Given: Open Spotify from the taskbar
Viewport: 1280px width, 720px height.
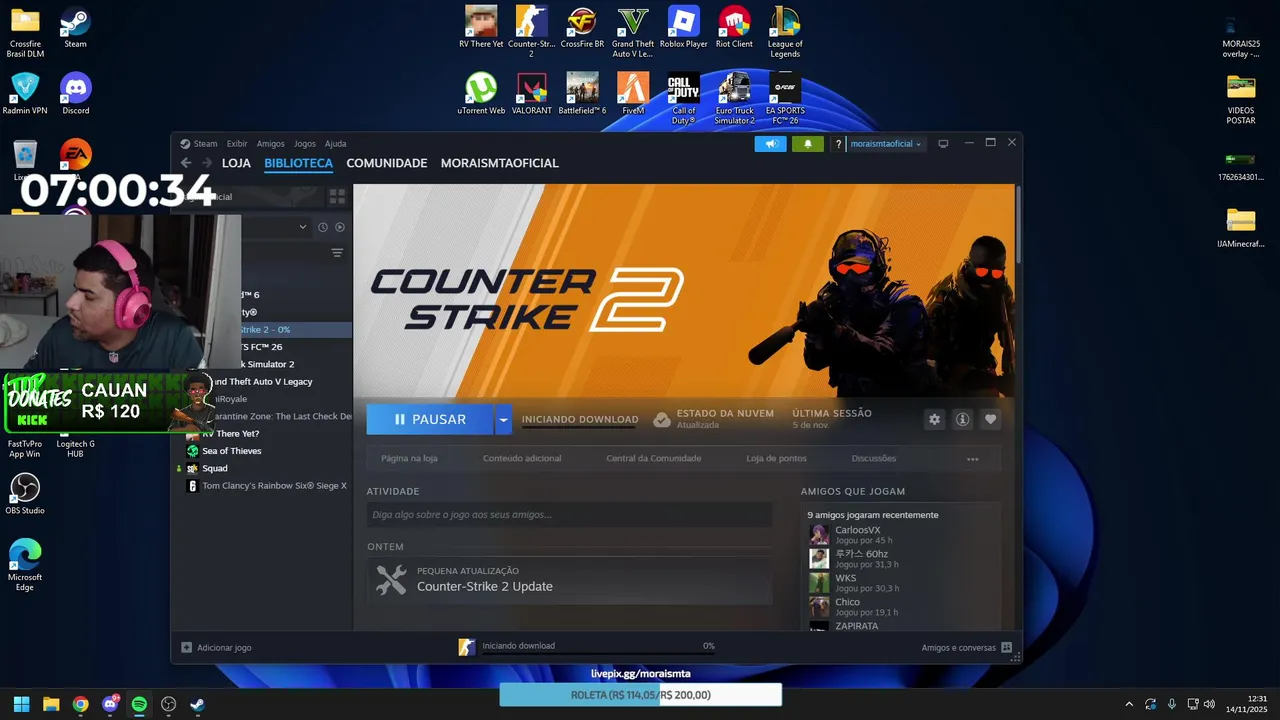Looking at the screenshot, I should coord(139,704).
